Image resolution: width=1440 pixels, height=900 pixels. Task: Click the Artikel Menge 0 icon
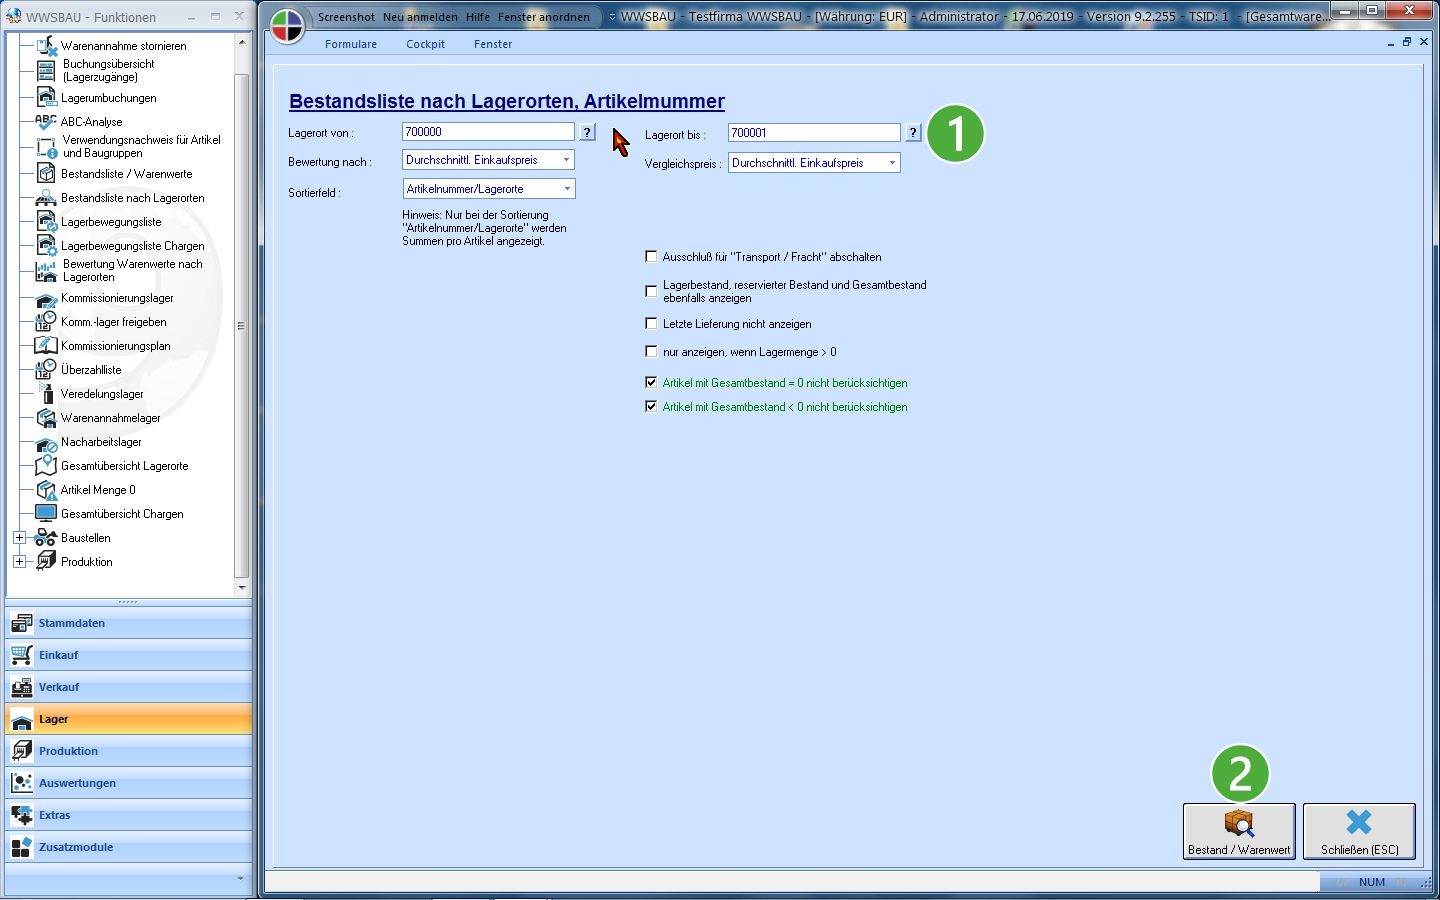46,490
